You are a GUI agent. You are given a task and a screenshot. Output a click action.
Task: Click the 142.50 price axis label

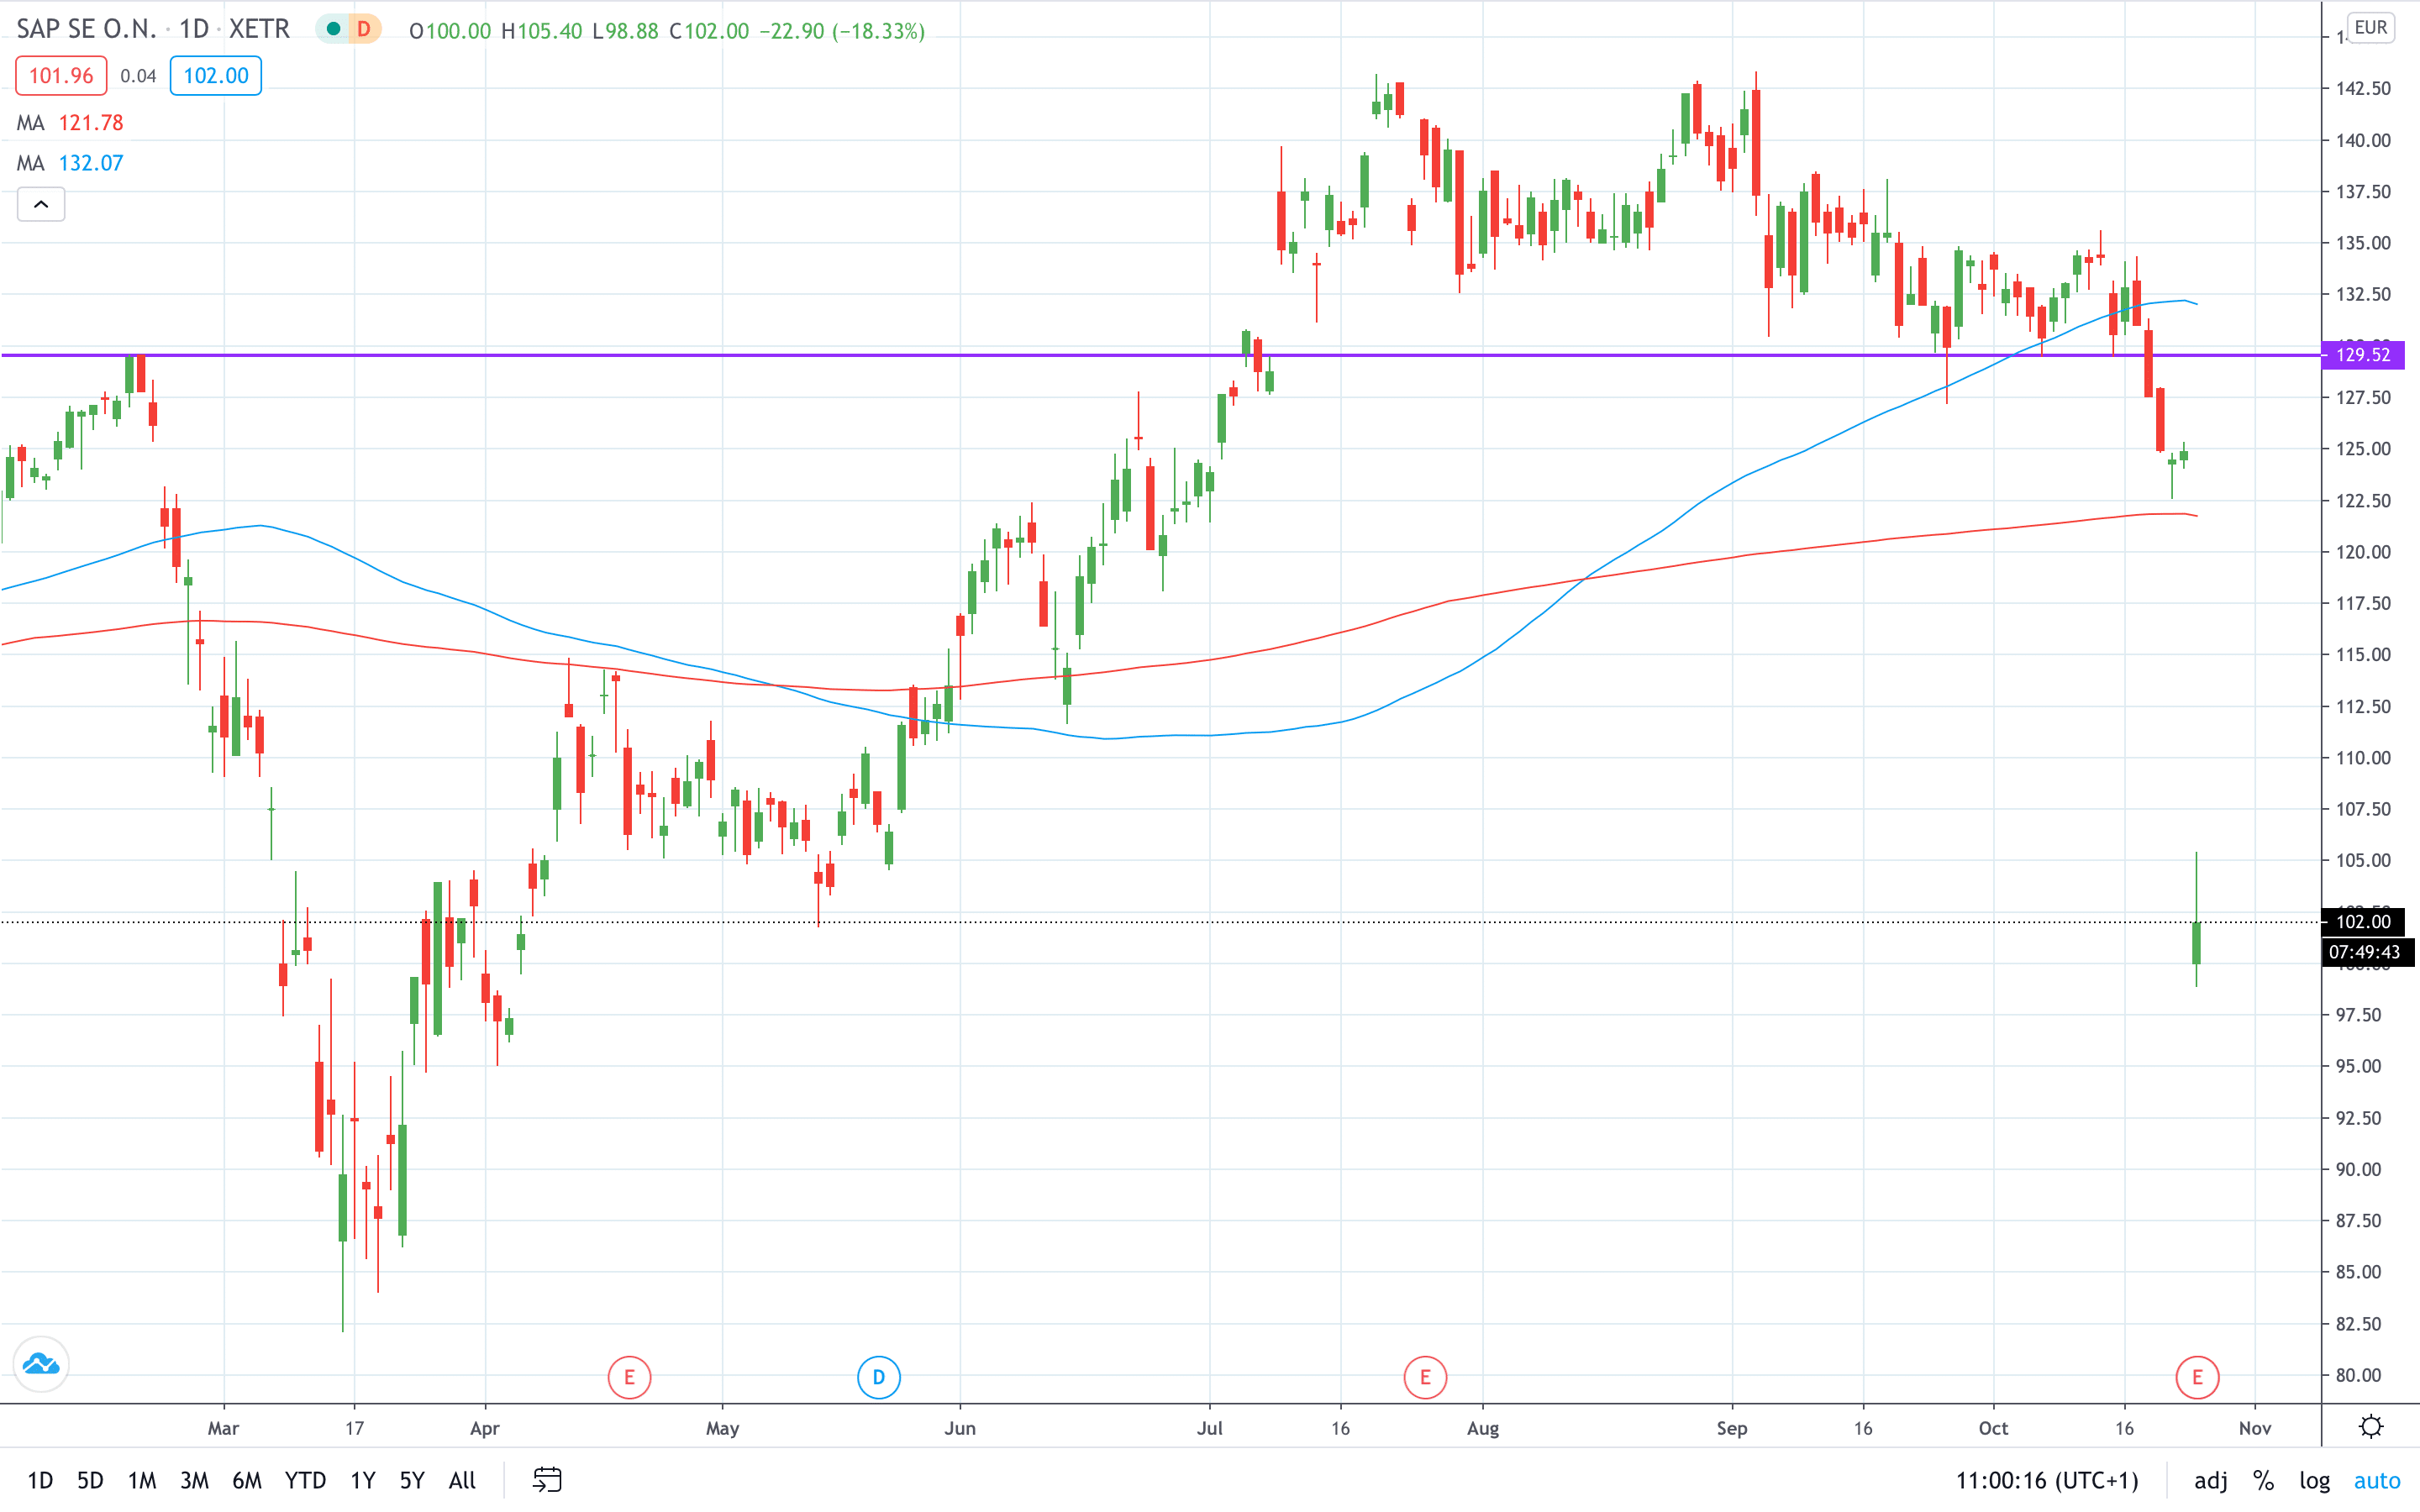pyautogui.click(x=2363, y=88)
